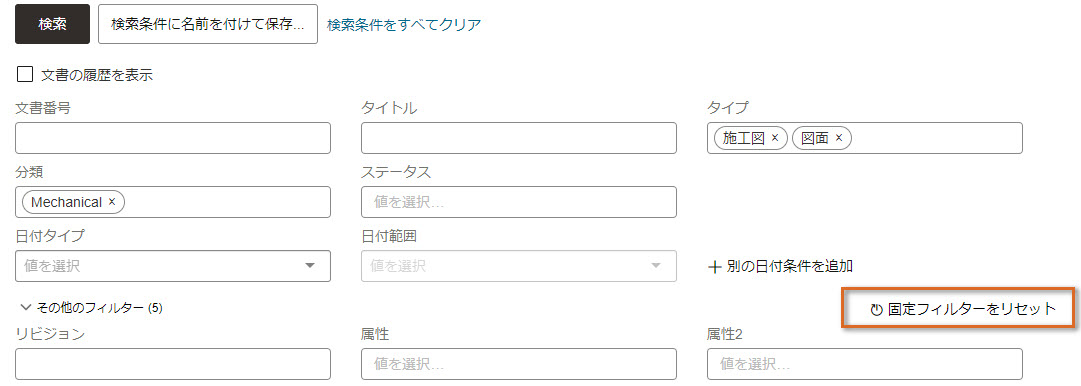The height and width of the screenshot is (386, 1081).
Task: Open the 日付範囲 dropdown arrow
Action: 656,265
